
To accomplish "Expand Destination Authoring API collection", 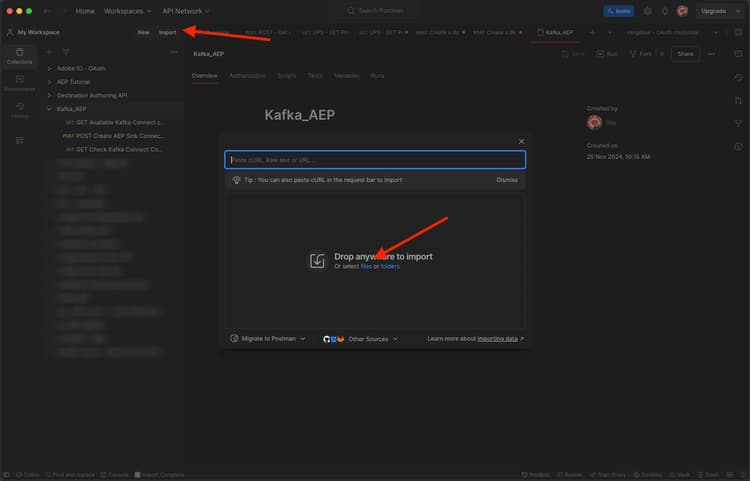I will pyautogui.click(x=49, y=95).
